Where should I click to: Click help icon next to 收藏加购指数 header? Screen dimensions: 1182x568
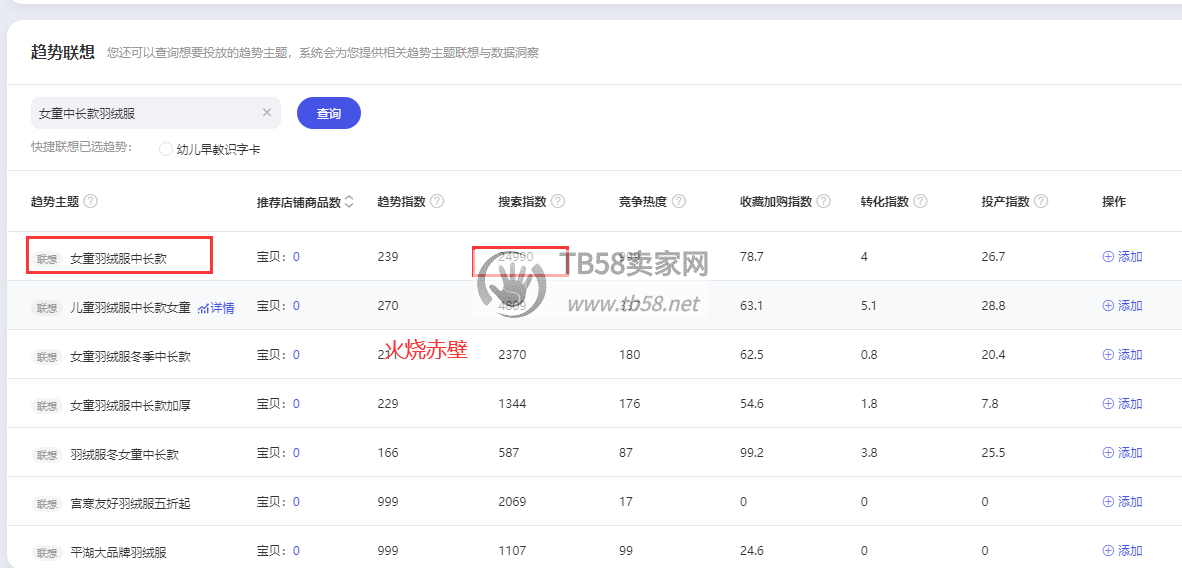pos(823,201)
